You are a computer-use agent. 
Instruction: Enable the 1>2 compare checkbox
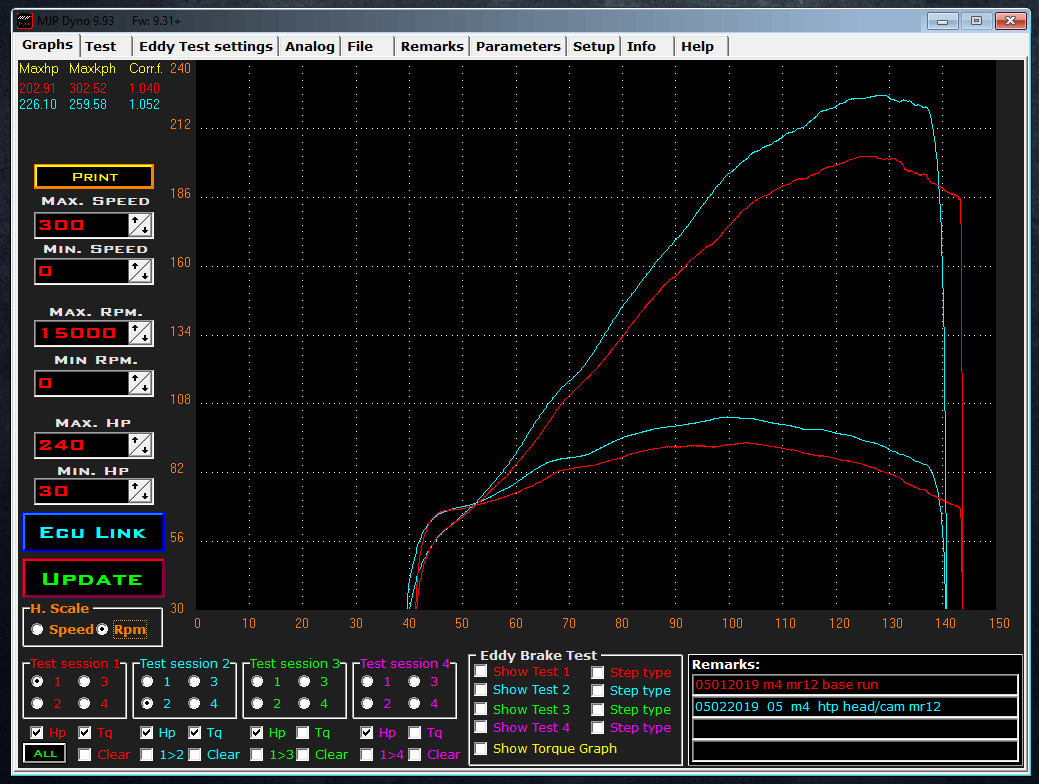click(147, 754)
